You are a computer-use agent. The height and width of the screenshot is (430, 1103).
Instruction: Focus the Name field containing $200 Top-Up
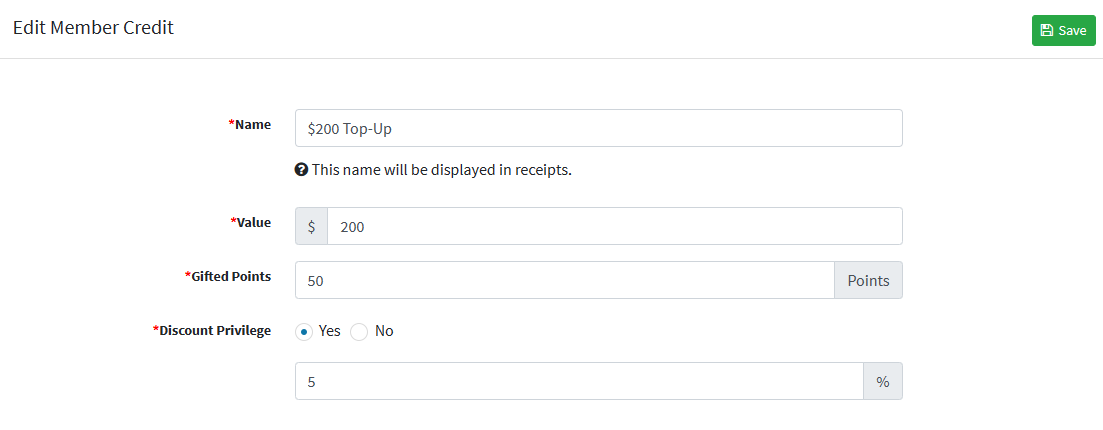[x=599, y=128]
